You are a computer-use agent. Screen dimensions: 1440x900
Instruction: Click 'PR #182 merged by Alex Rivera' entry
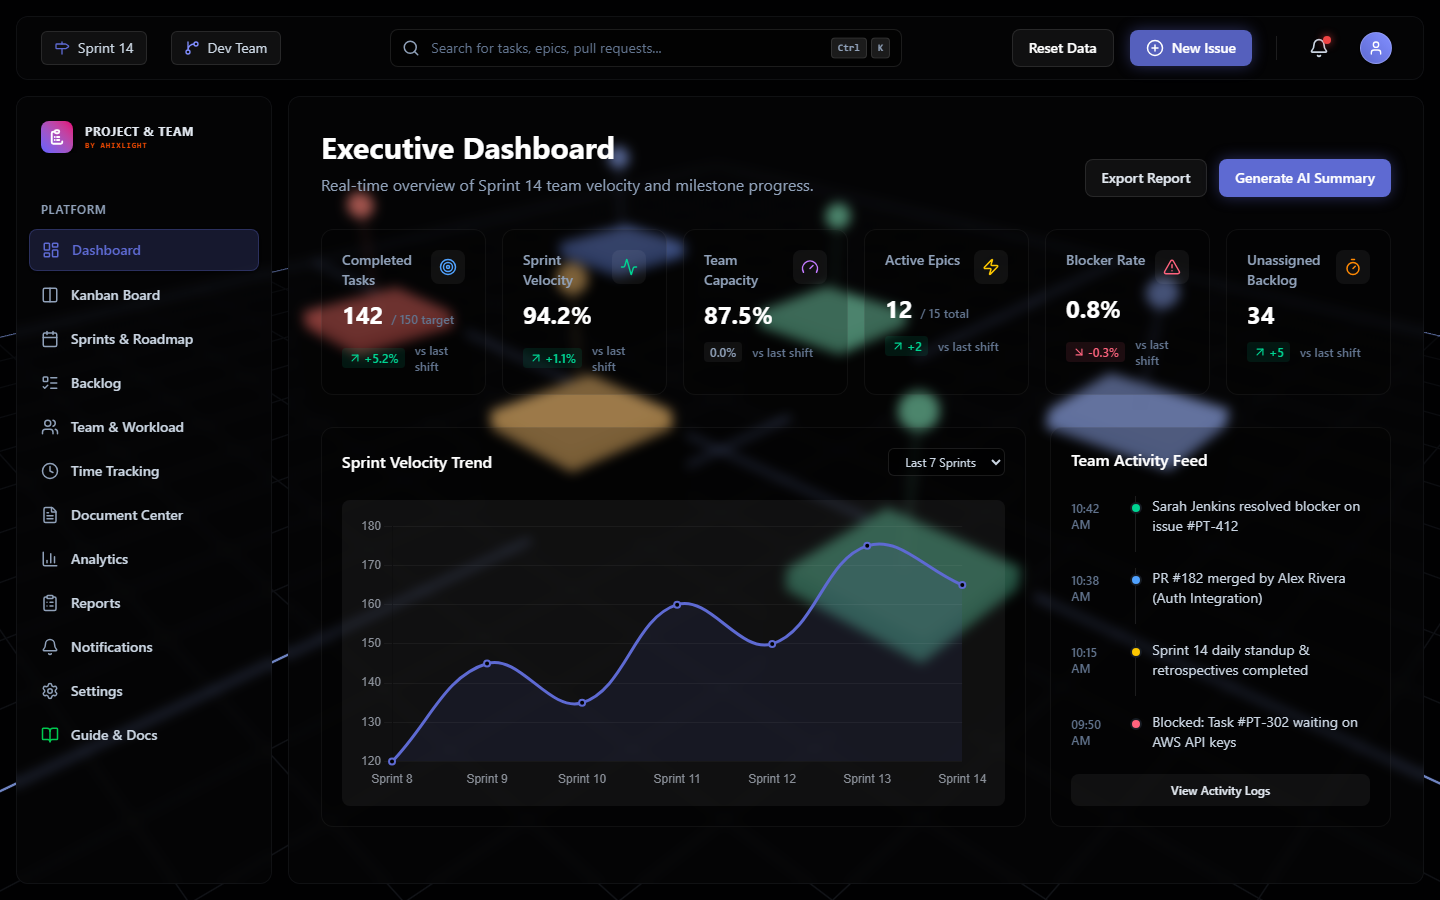pos(1220,588)
